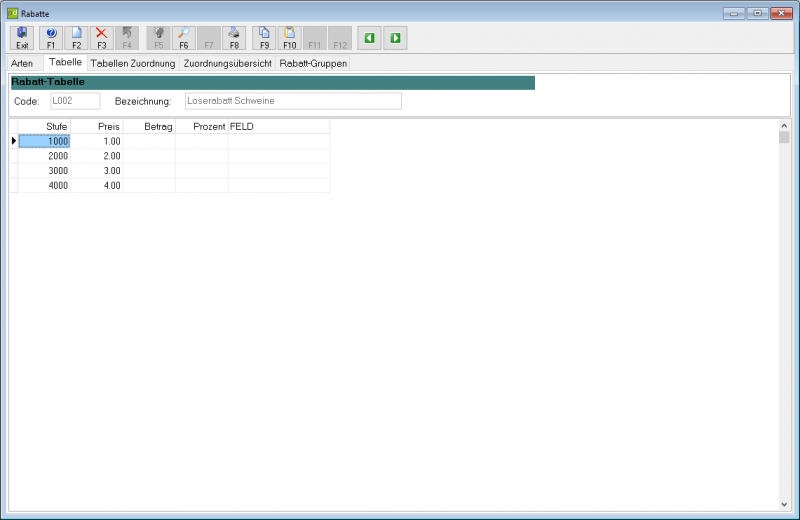800x520 pixels.
Task: Click scrollbar up arrow
Action: pyautogui.click(x=784, y=126)
